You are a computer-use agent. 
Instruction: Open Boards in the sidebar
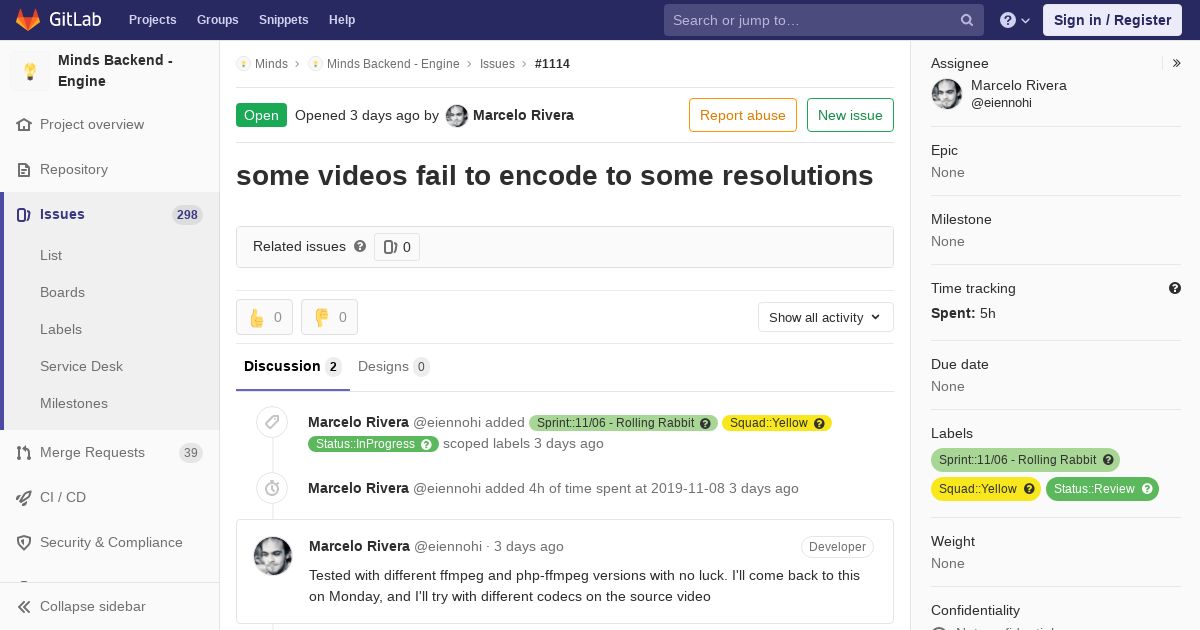click(62, 293)
